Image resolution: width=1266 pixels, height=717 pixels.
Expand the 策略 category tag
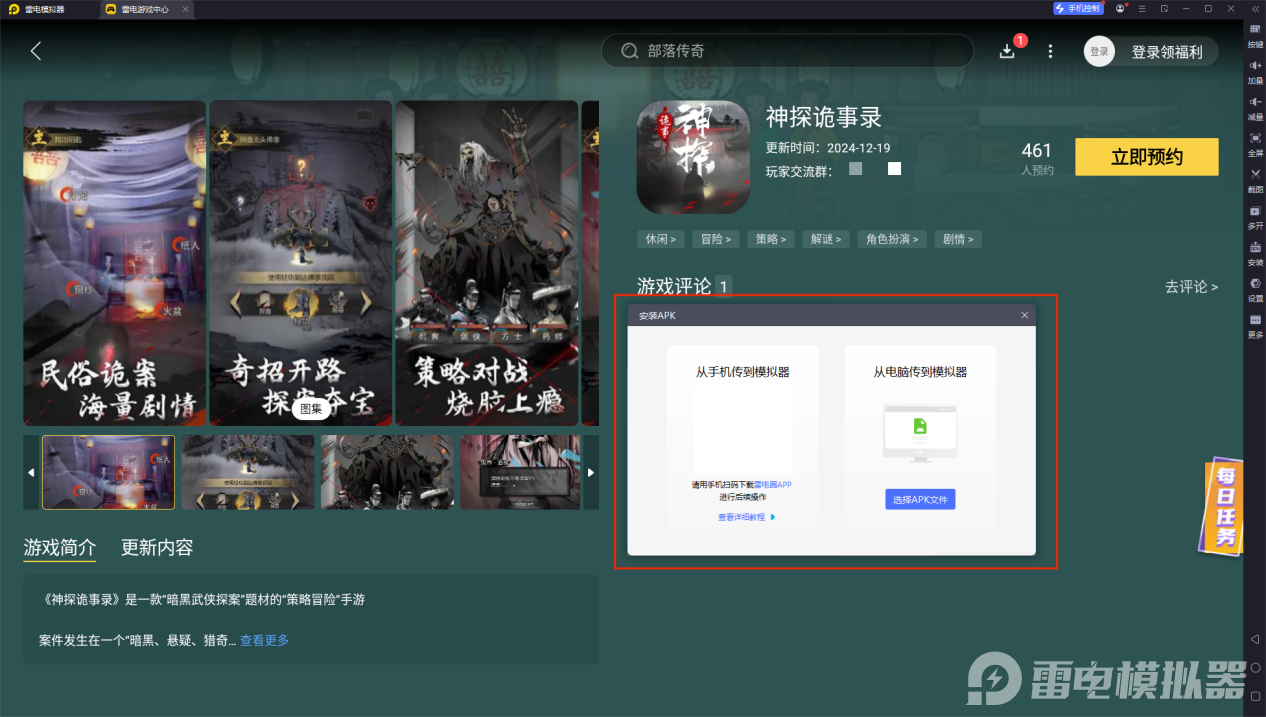[x=770, y=239]
